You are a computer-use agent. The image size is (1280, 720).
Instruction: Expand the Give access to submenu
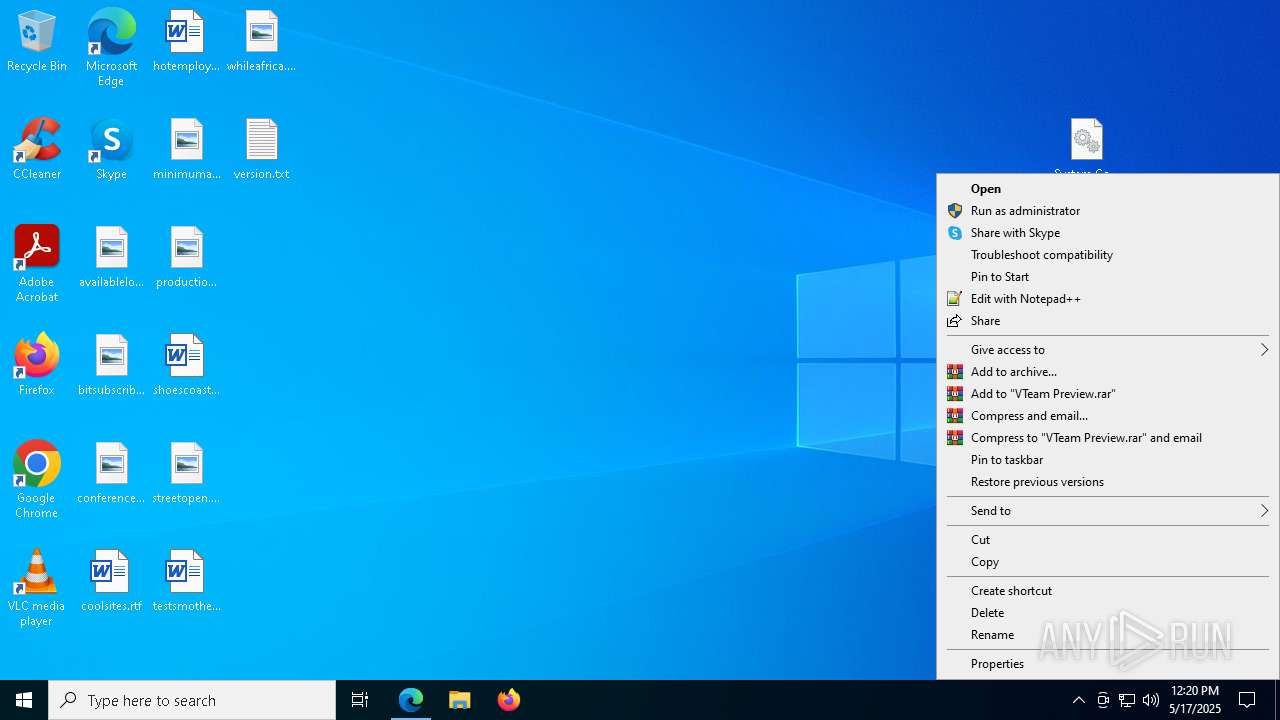1108,350
